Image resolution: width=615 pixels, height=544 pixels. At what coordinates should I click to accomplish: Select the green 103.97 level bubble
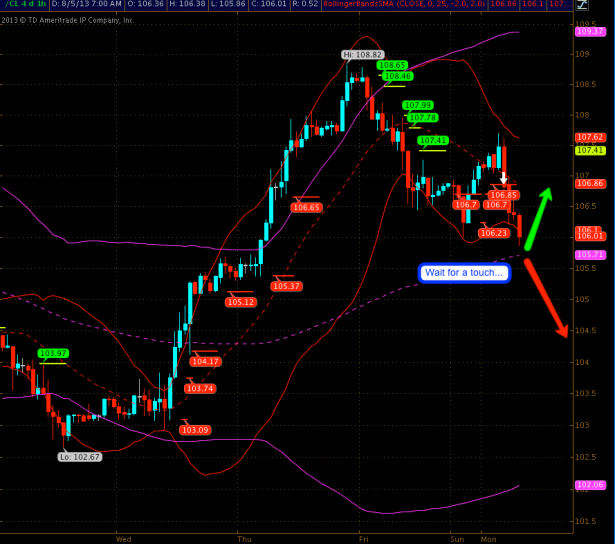(x=53, y=353)
